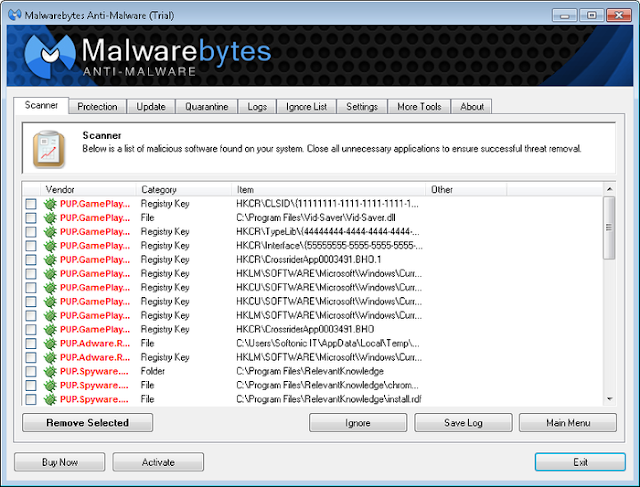Screen dimensions: 640x487
Task: Click the Other column header
Action: (466, 189)
